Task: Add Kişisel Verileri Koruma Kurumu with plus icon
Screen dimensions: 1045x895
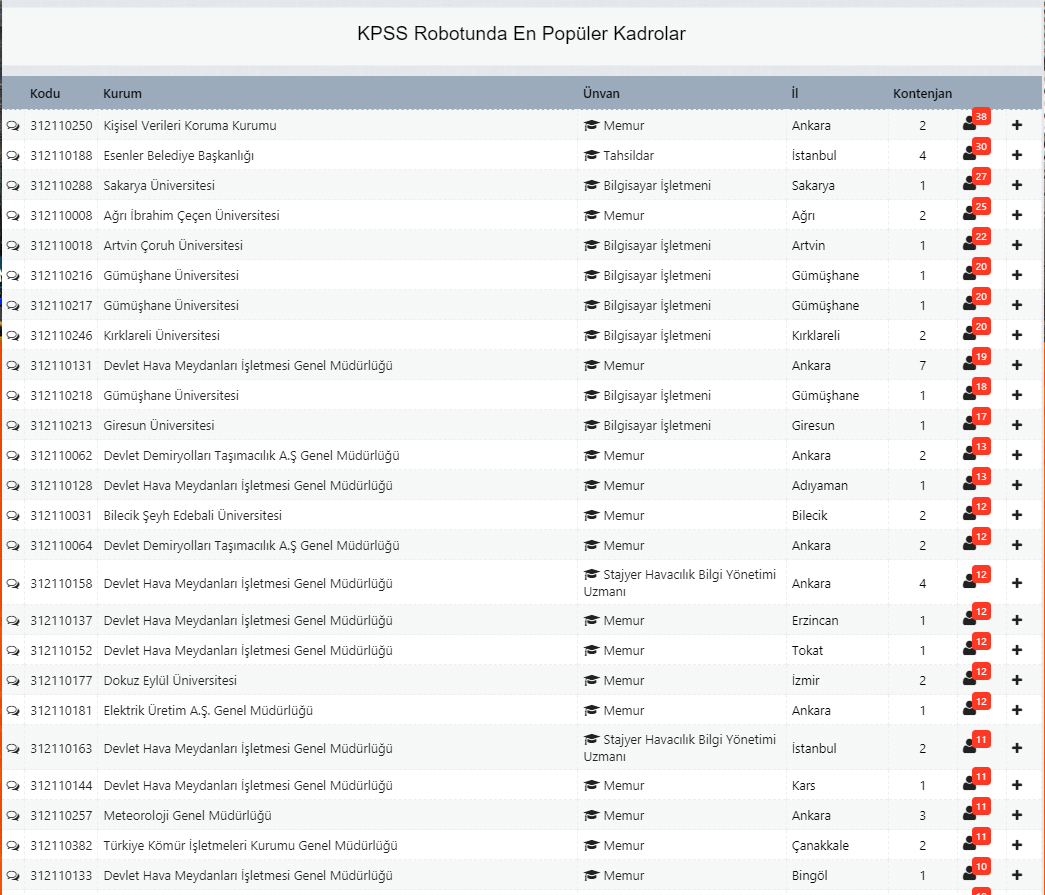Action: (1017, 125)
